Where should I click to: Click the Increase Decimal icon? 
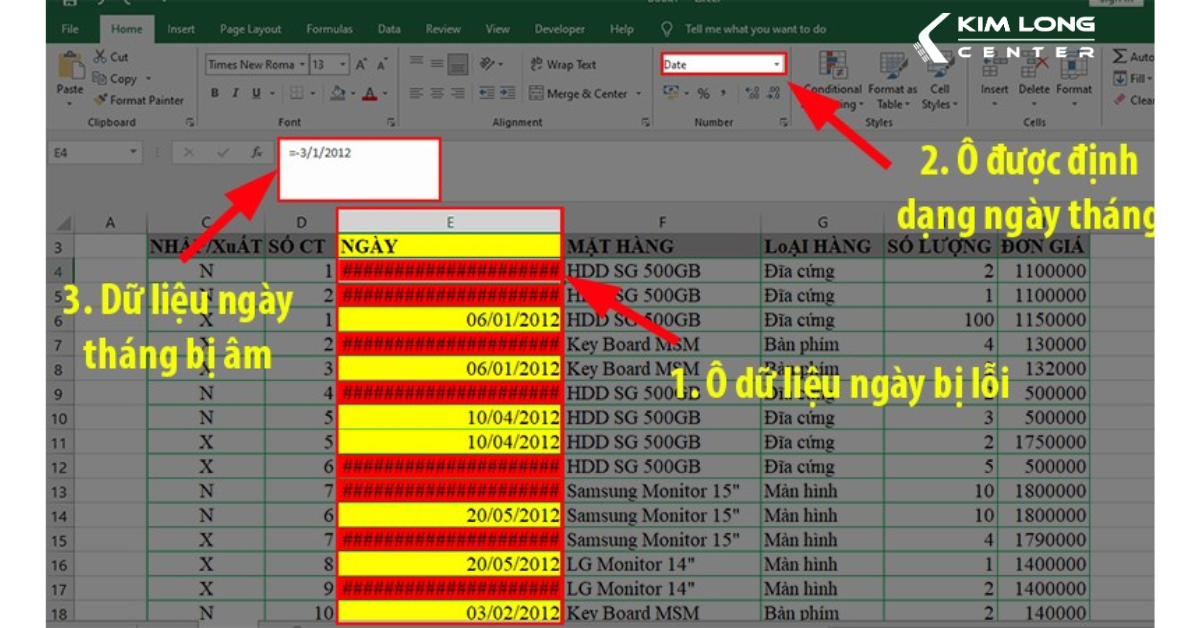(x=752, y=93)
